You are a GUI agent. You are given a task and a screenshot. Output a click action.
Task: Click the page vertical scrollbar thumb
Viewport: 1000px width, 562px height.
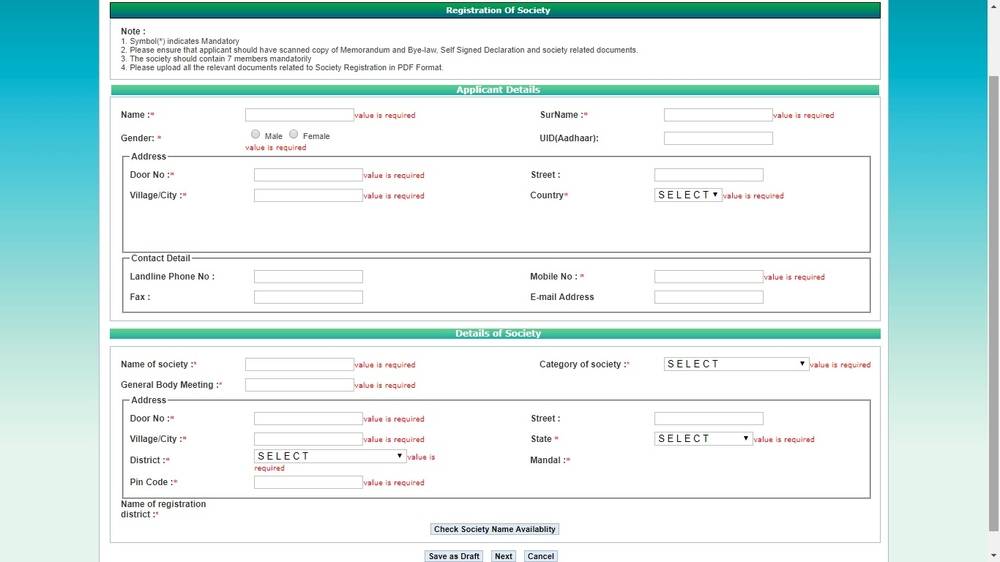pos(994,303)
